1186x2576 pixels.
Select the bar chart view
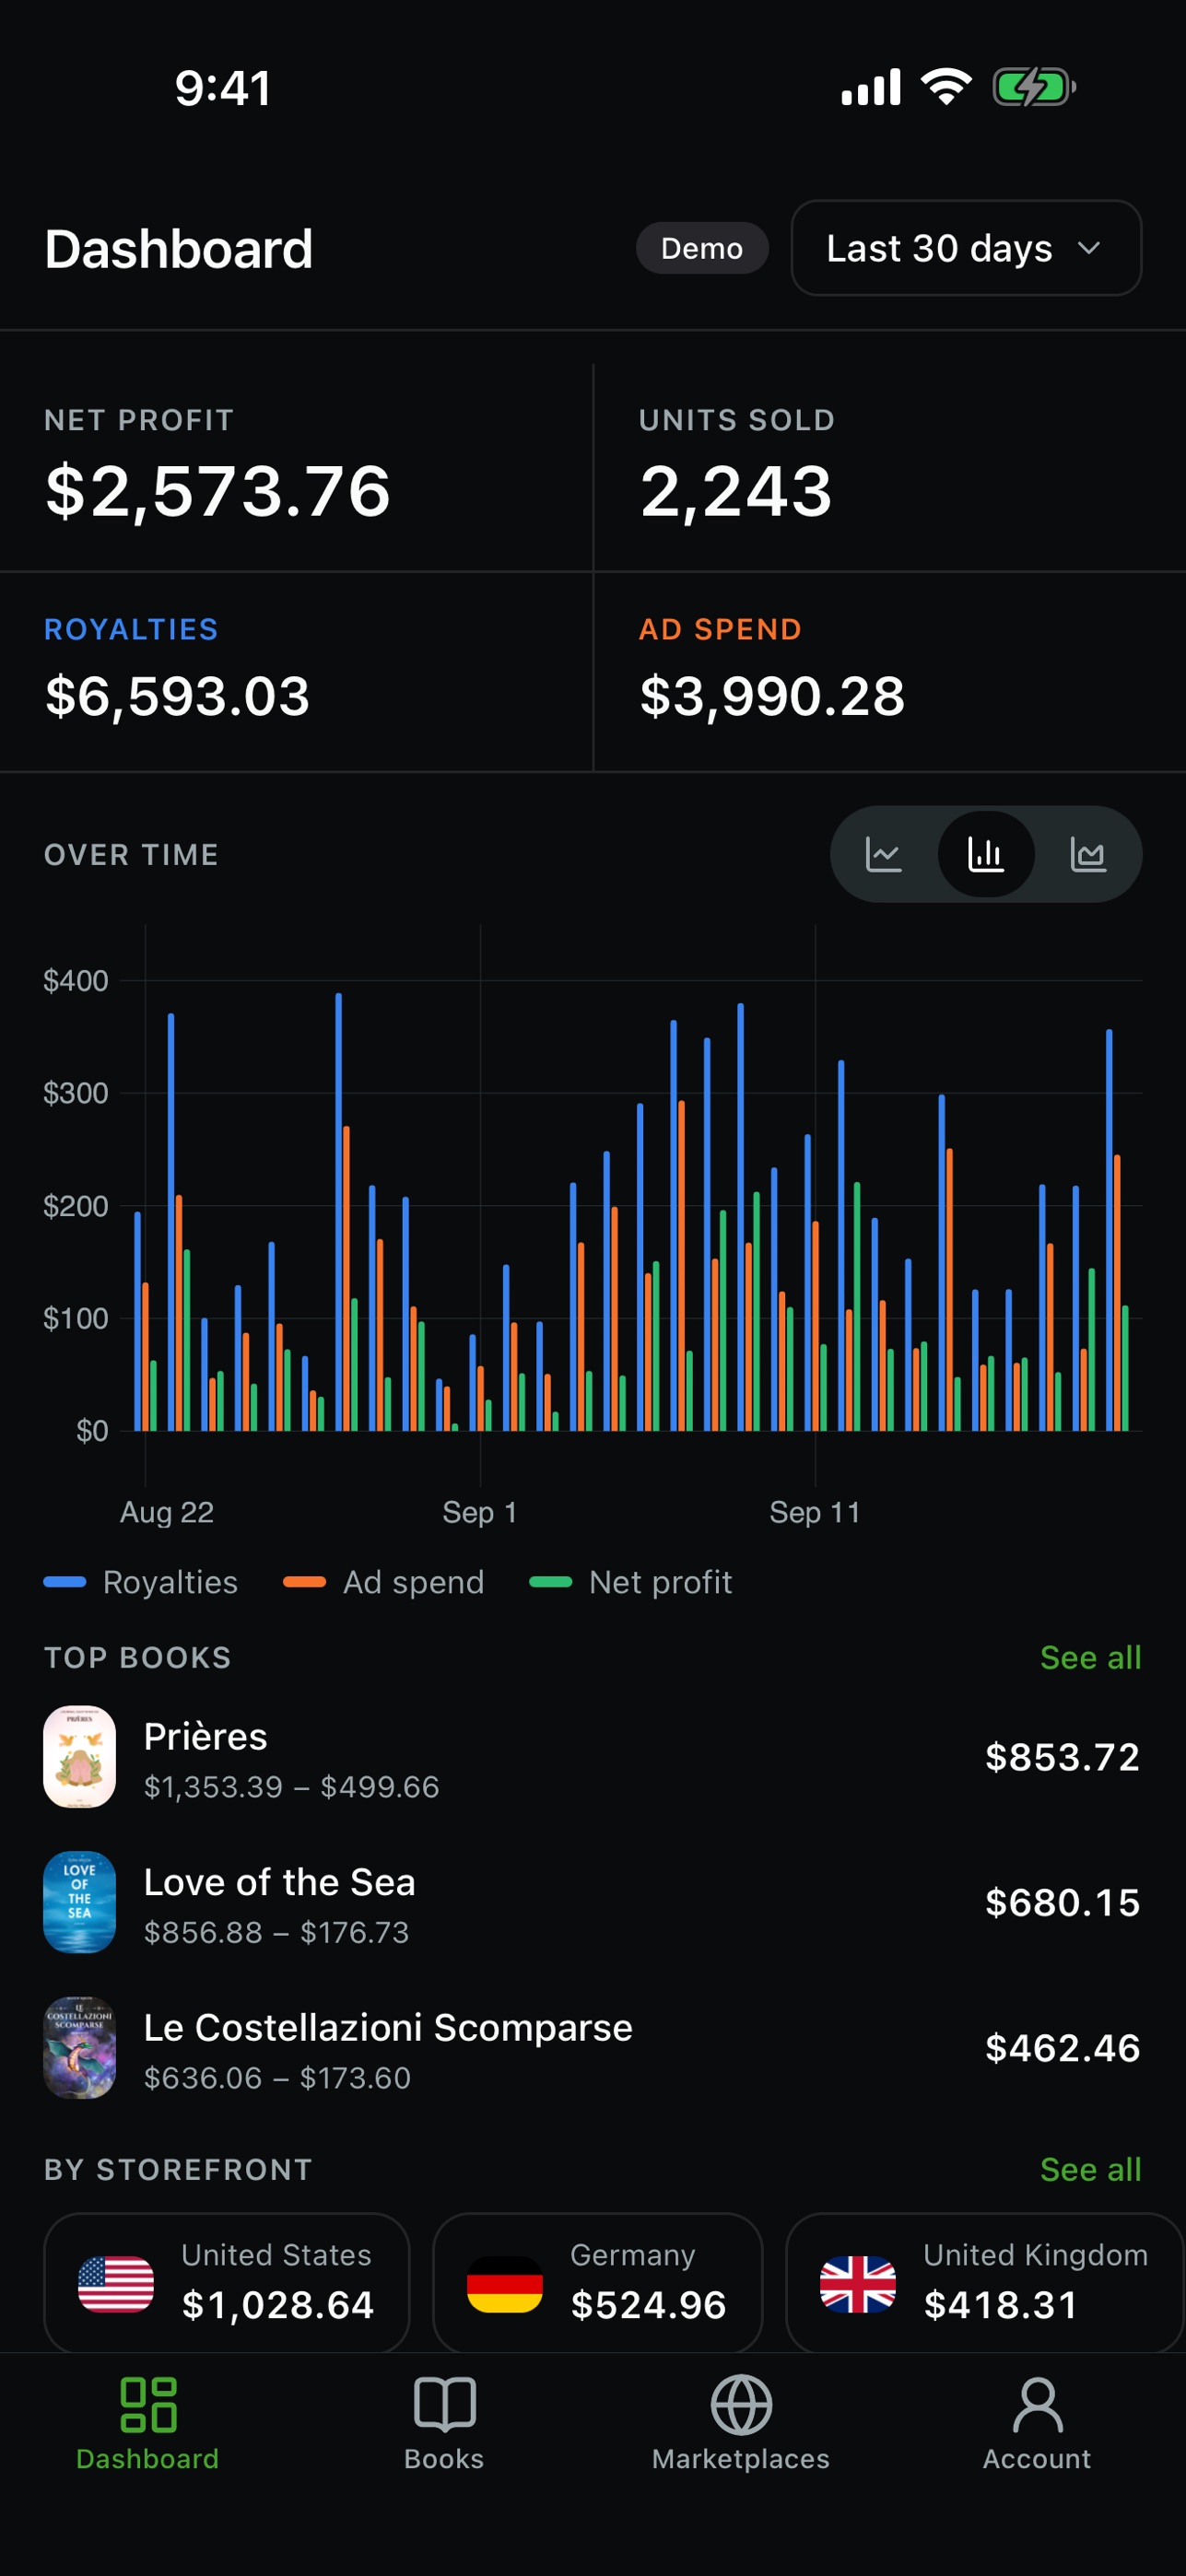(986, 855)
